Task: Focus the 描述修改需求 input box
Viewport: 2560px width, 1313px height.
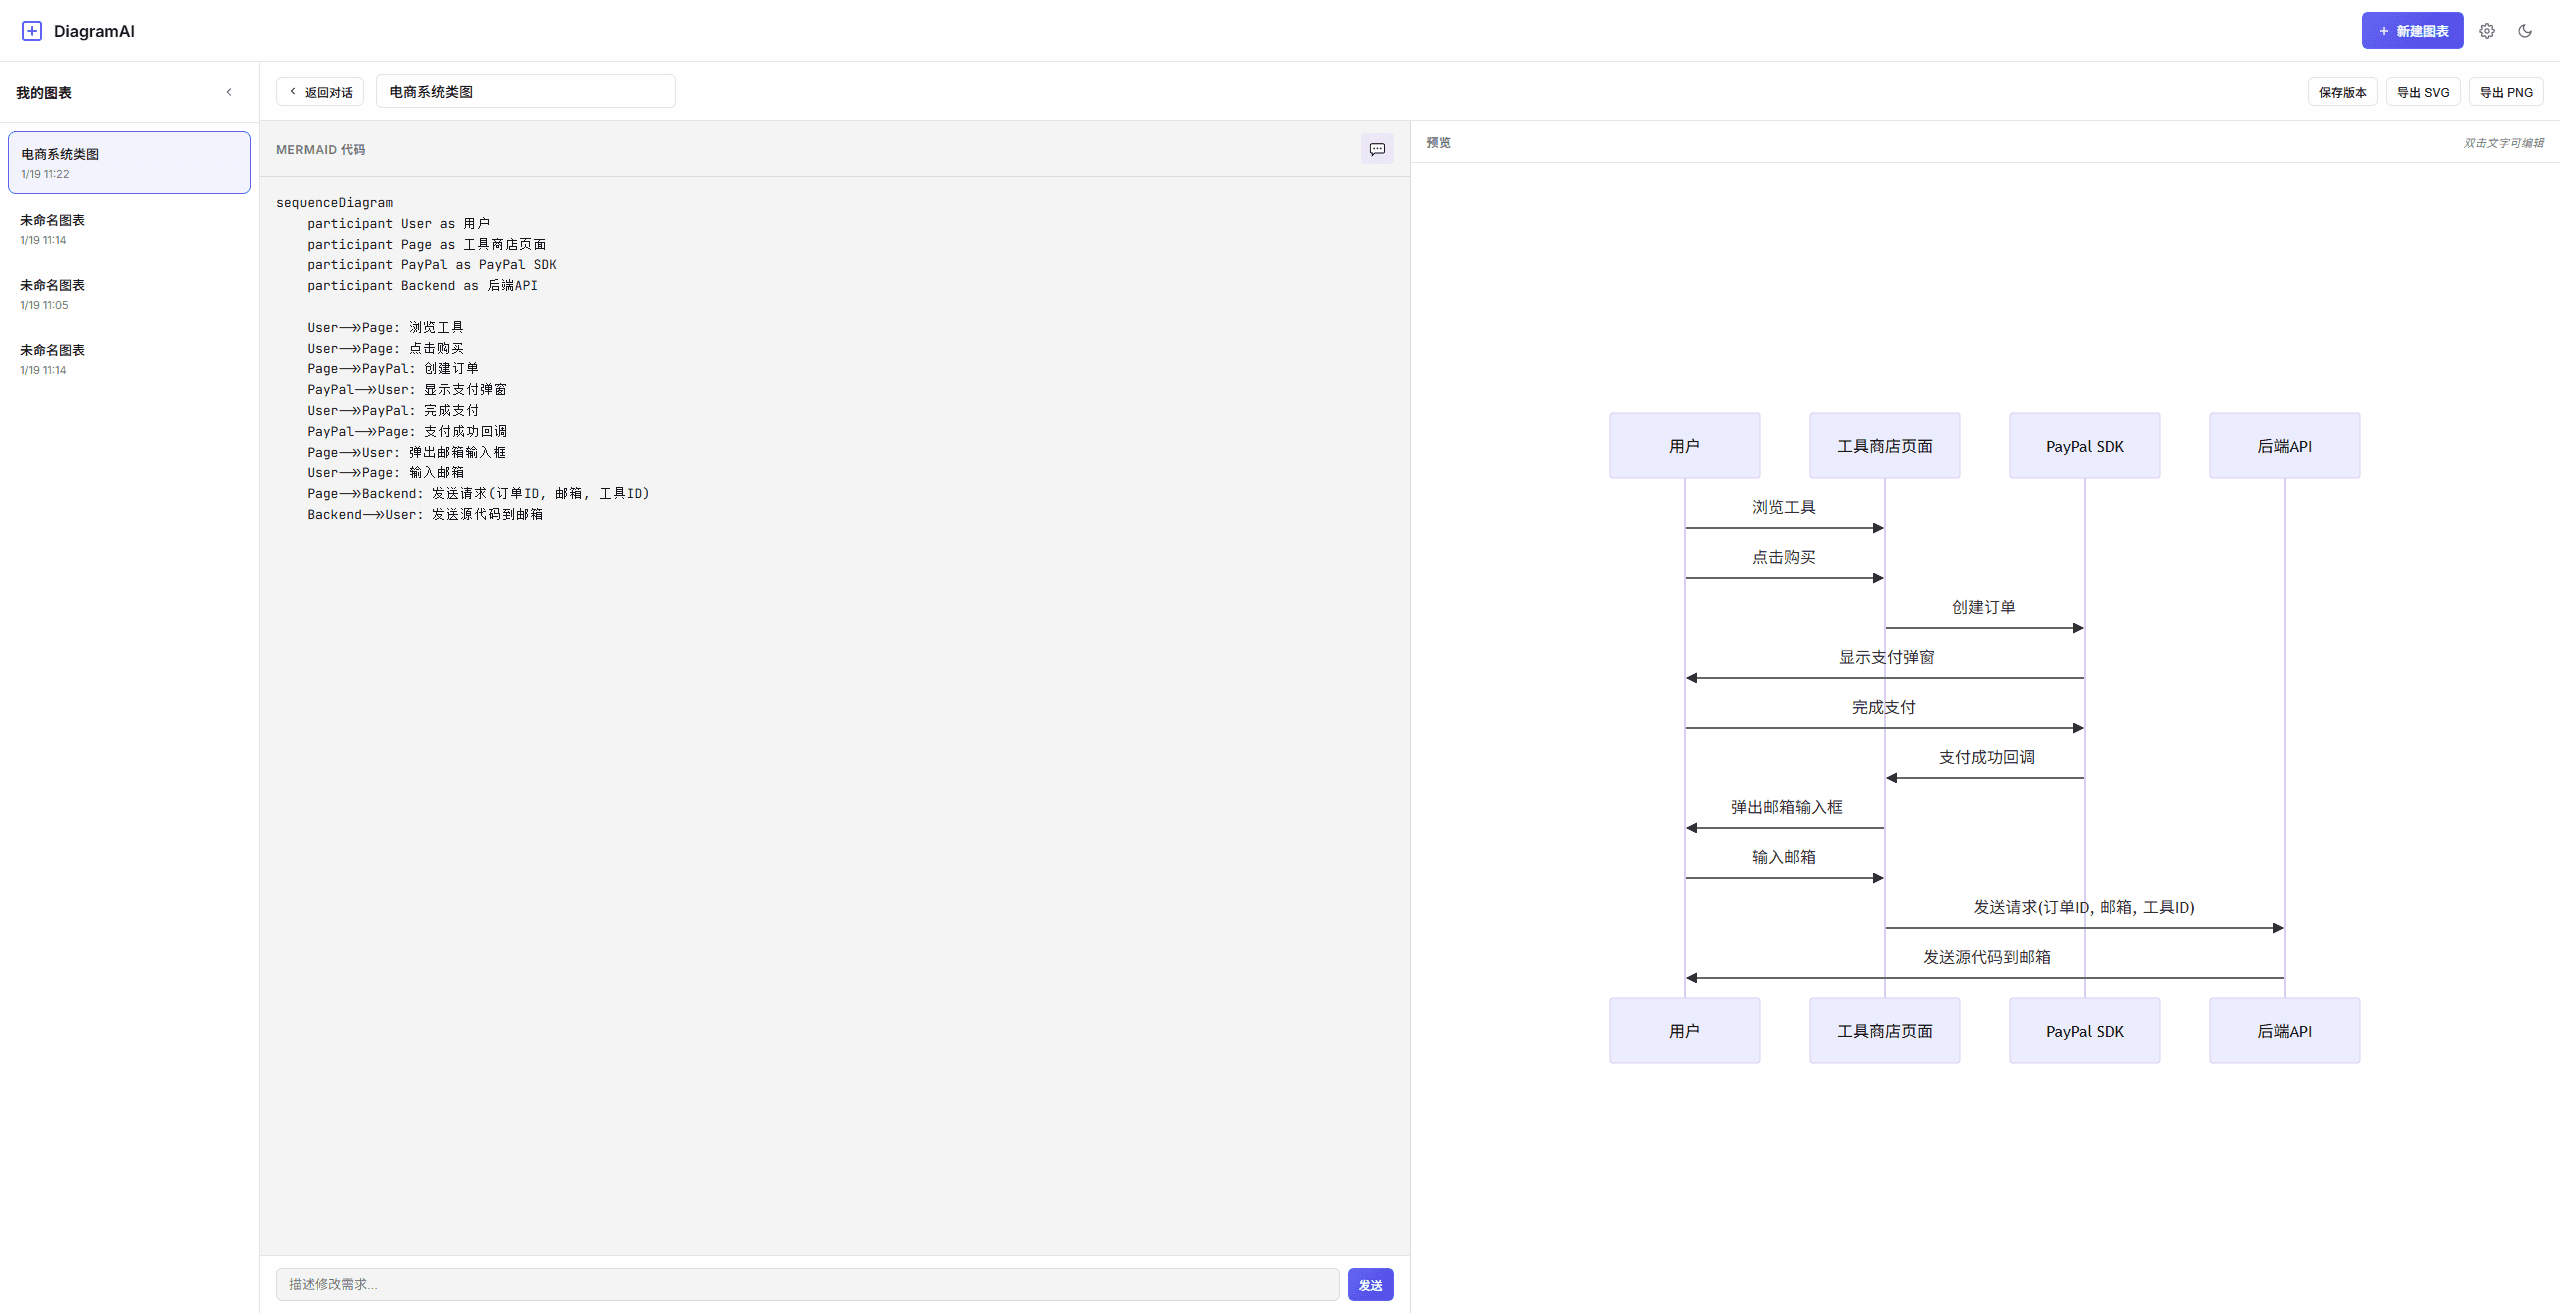Action: coord(807,1284)
